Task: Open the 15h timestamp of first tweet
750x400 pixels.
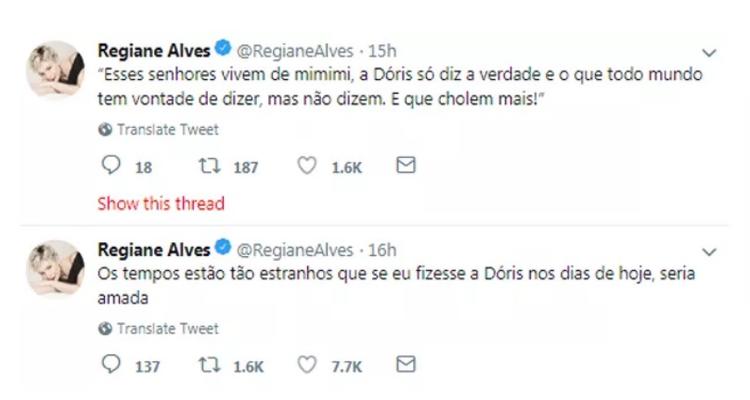Action: 384,49
